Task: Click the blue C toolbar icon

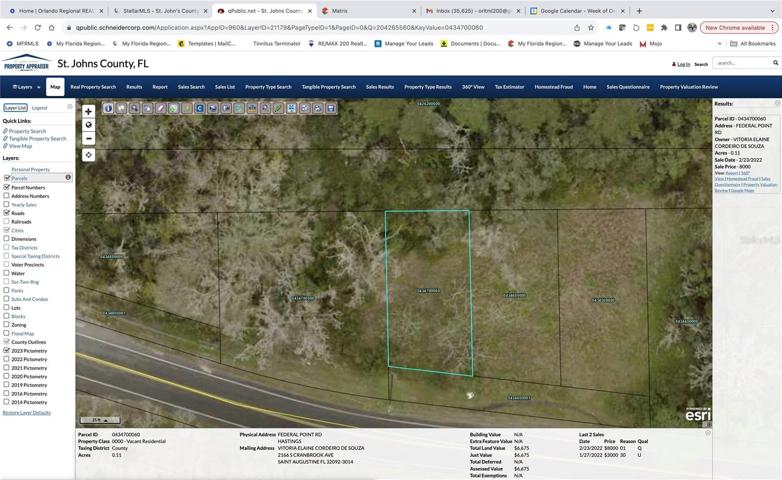Action: (x=199, y=108)
